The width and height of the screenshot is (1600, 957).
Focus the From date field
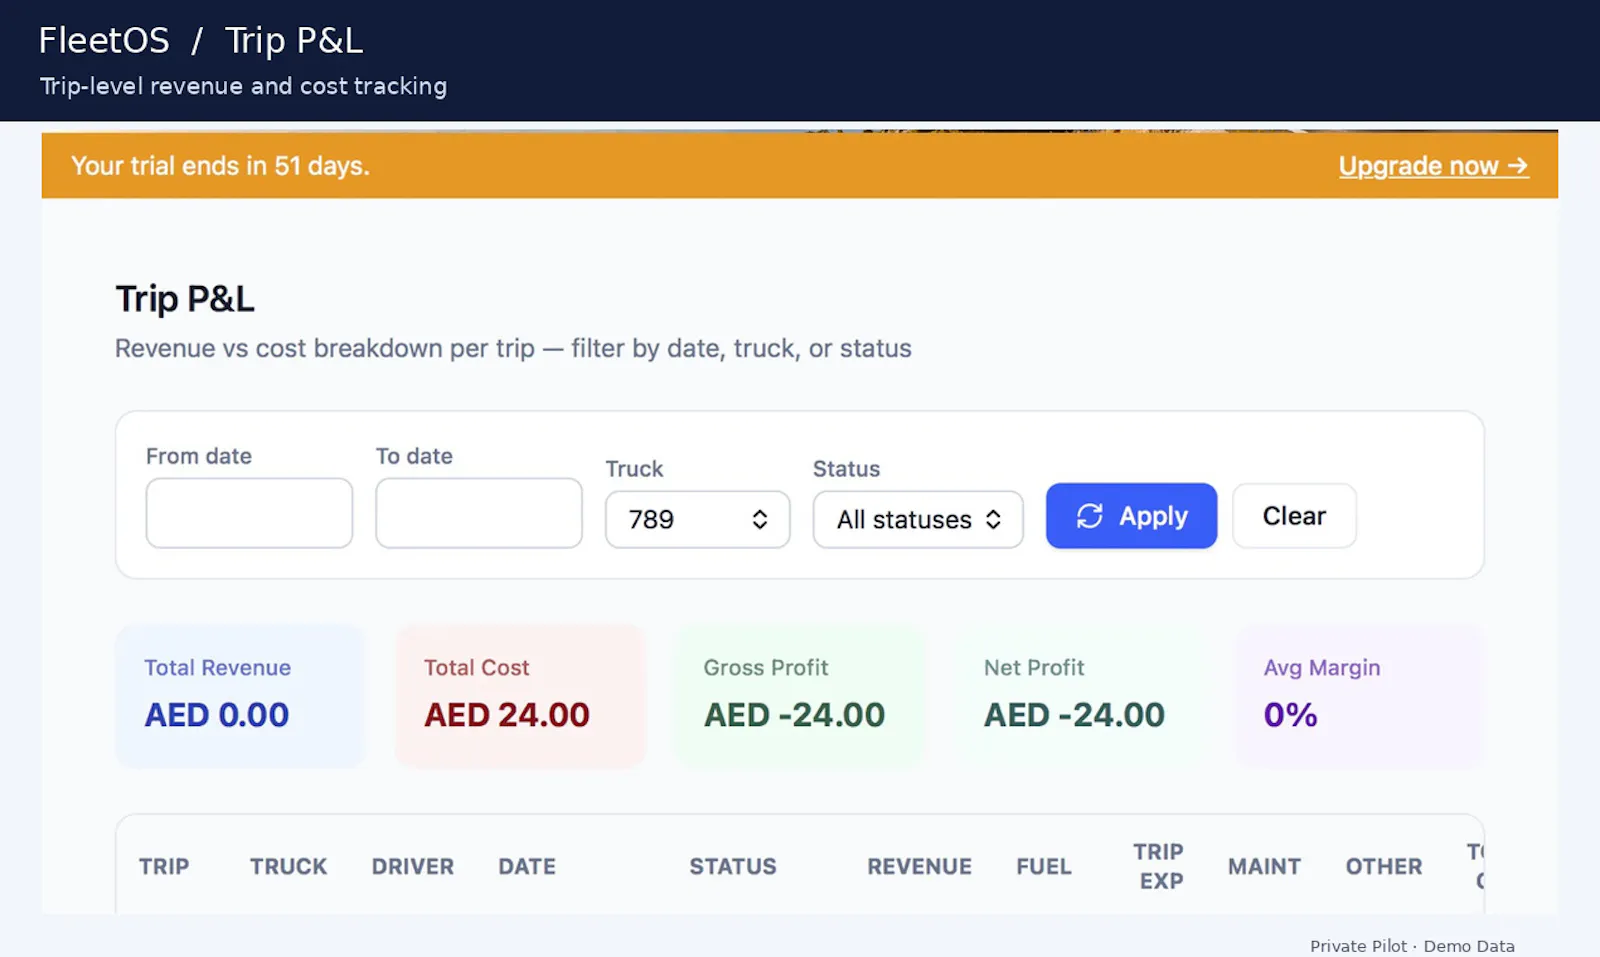(x=249, y=513)
